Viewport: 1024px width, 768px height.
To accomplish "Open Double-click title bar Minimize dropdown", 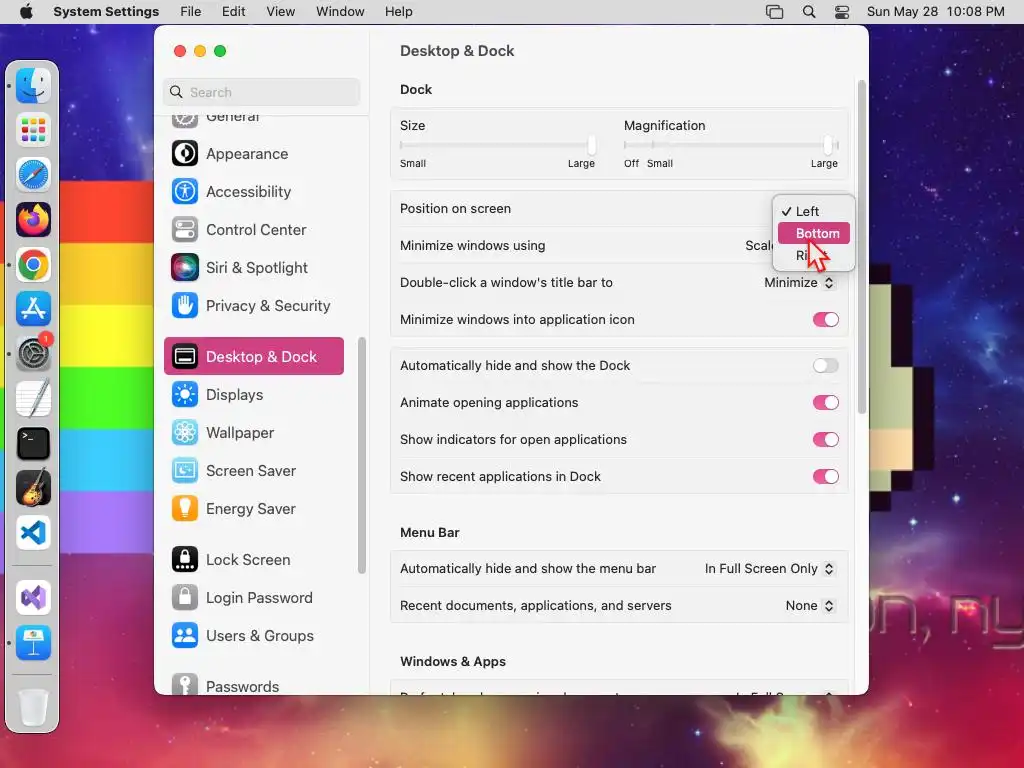I will pyautogui.click(x=799, y=282).
